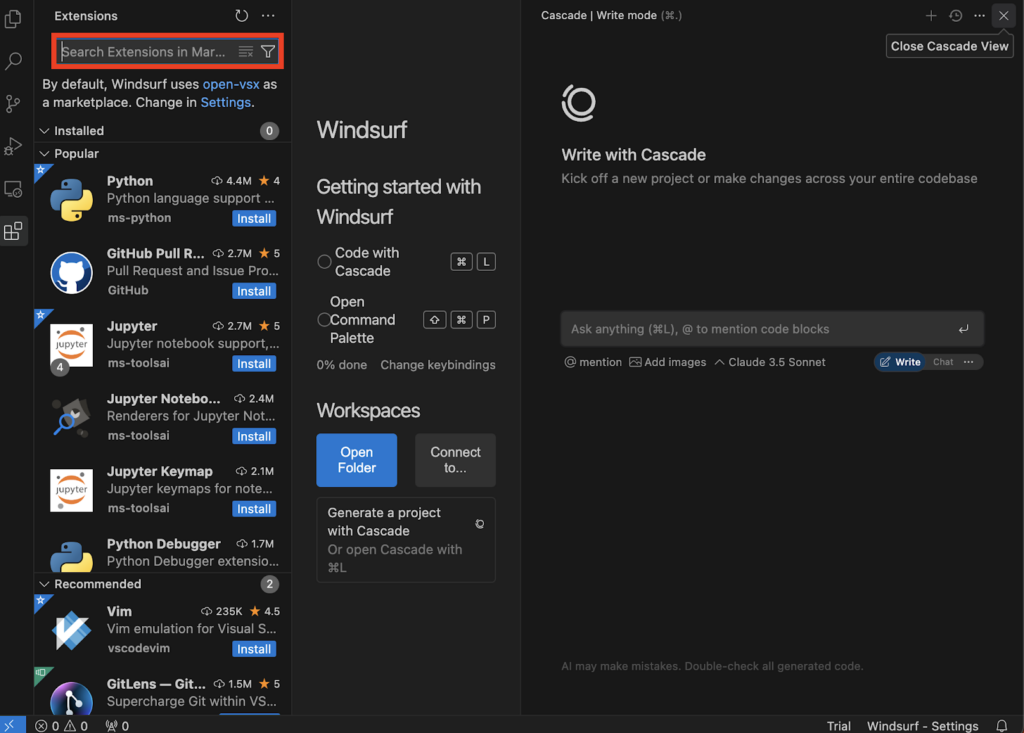Install the Vim extension
Screen dimensions: 1024x733
click(x=254, y=649)
